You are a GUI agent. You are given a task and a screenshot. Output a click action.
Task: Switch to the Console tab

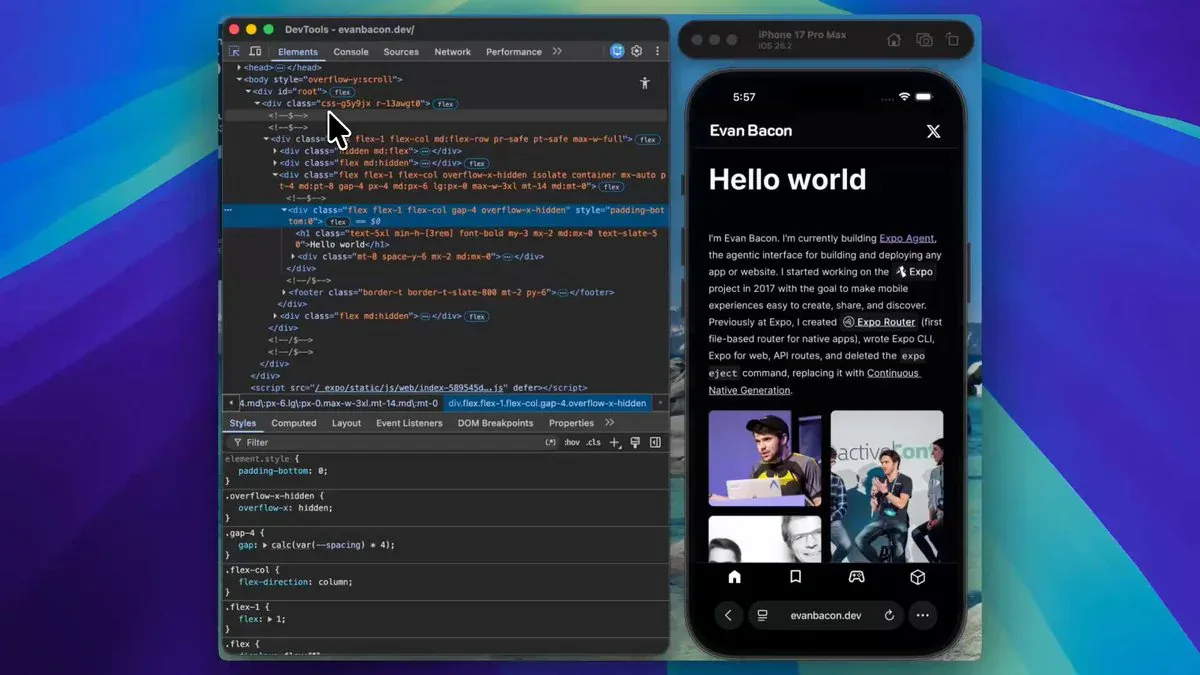(351, 52)
